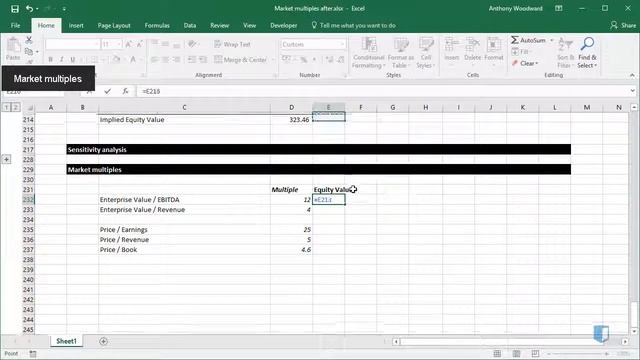Open the Merge & Center dropdown arrow

click(273, 60)
